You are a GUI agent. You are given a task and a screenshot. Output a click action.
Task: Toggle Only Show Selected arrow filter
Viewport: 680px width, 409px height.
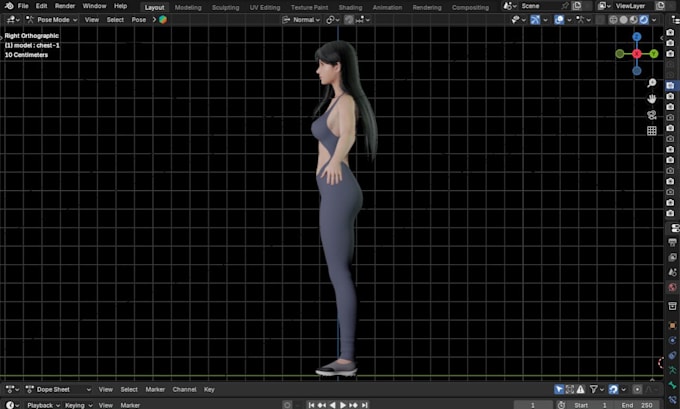click(559, 389)
